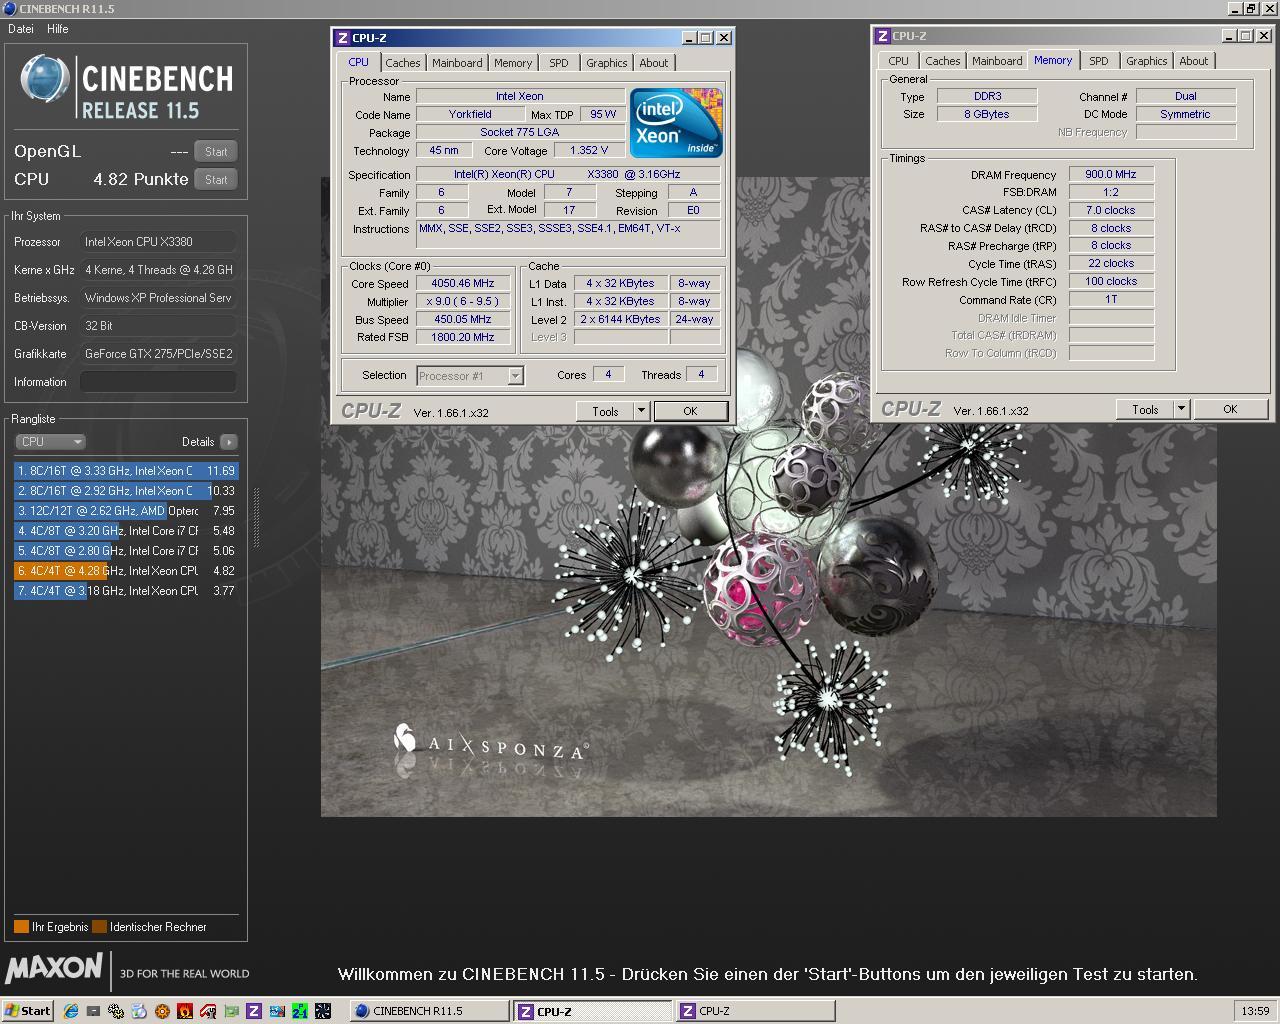Open the About tab in the CPU-Z CPU window
Screen dimensions: 1280x1024
pyautogui.click(x=654, y=63)
